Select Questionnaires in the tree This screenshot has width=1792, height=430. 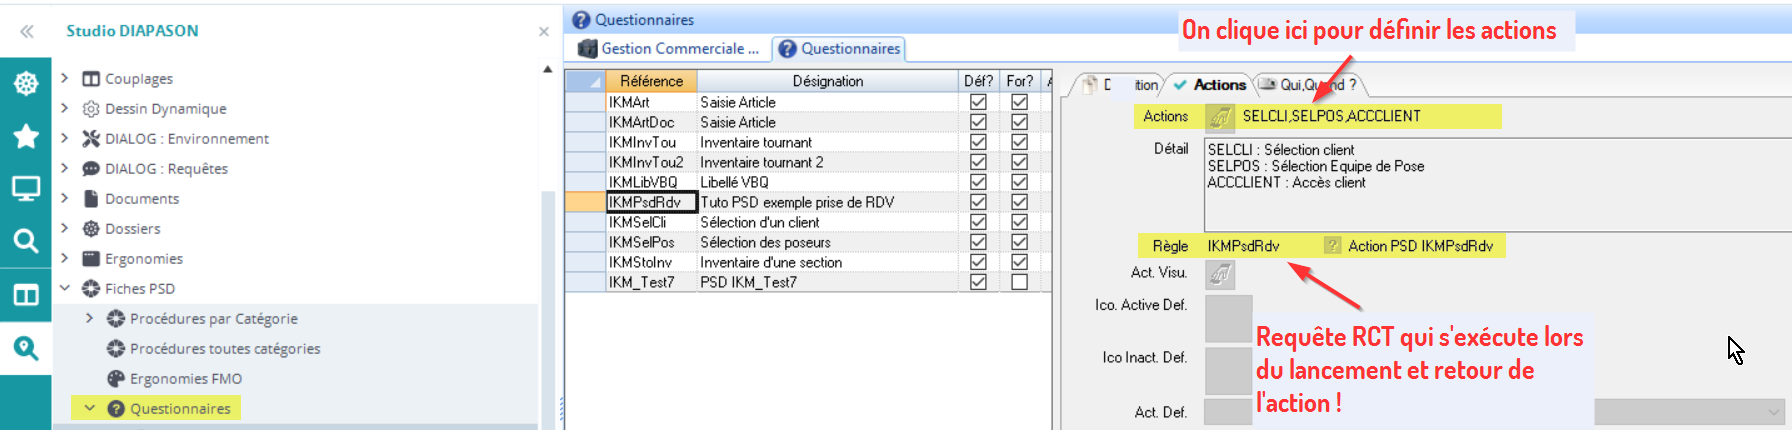tap(180, 408)
